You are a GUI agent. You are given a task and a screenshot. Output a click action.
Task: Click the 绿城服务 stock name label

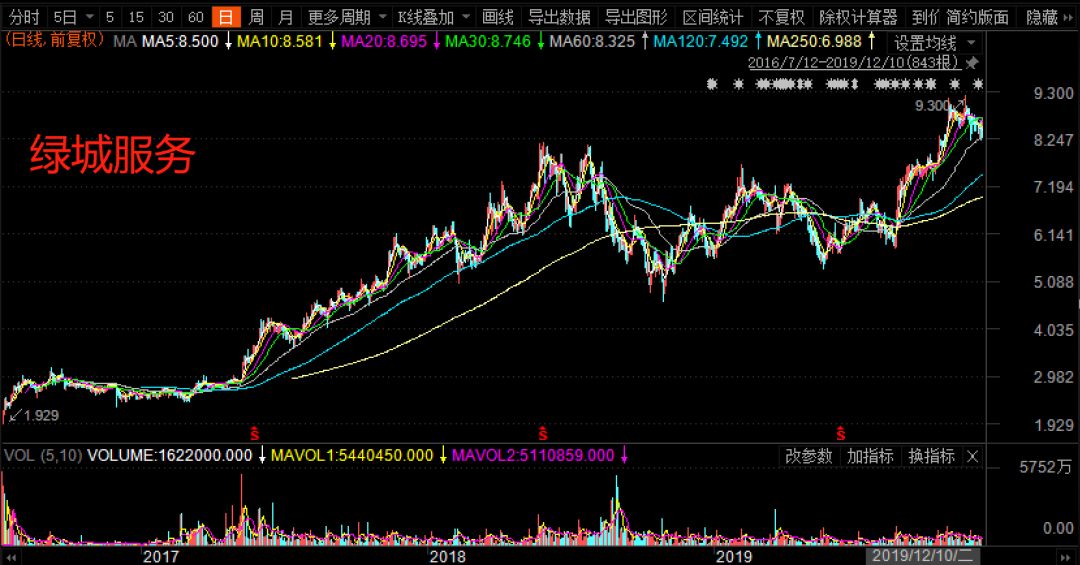(x=112, y=154)
